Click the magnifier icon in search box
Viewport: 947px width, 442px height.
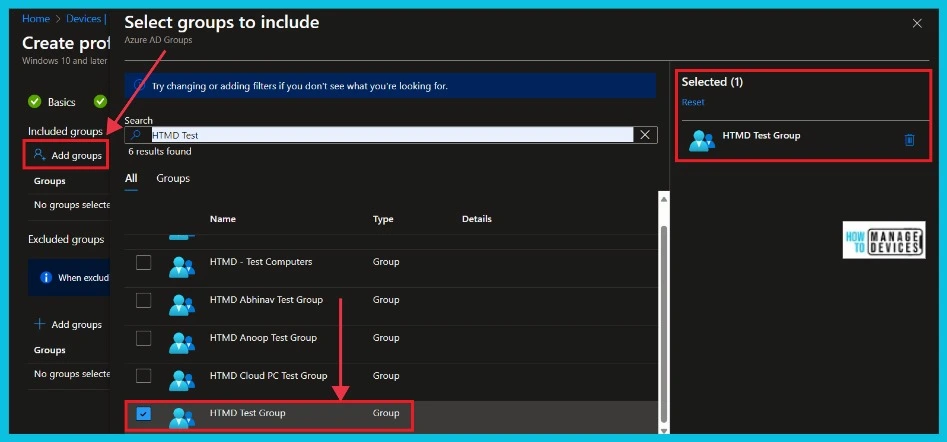tap(135, 135)
